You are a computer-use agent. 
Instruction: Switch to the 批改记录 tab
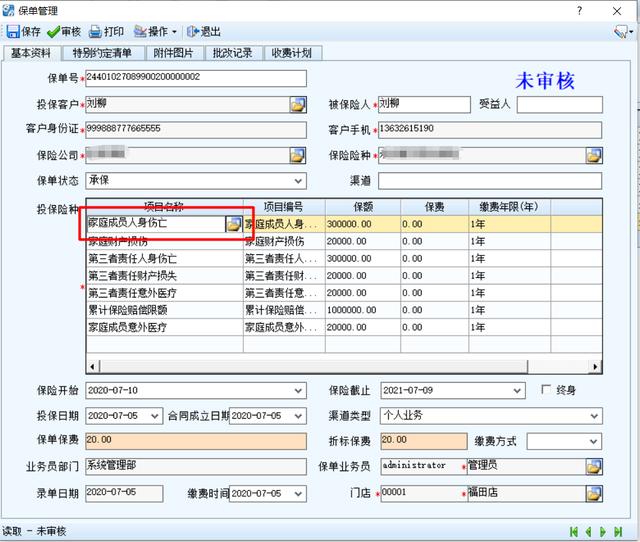[232, 53]
